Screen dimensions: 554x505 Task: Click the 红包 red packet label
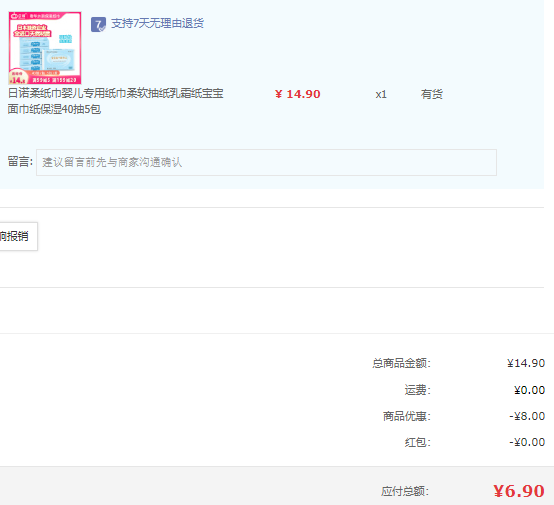click(418, 442)
